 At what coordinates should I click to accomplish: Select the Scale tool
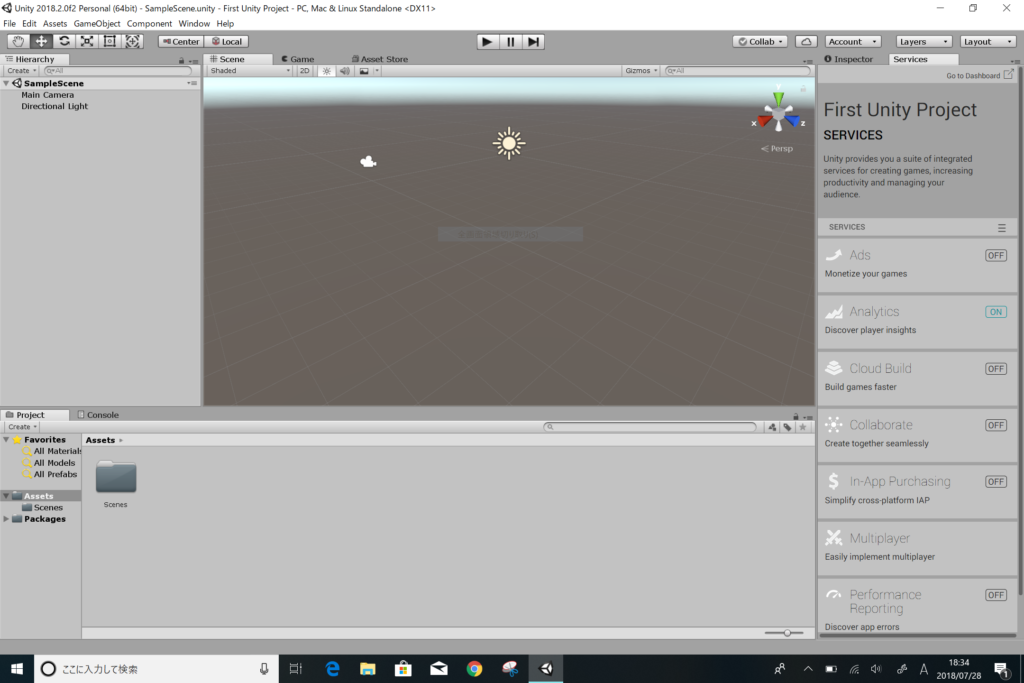[x=87, y=41]
